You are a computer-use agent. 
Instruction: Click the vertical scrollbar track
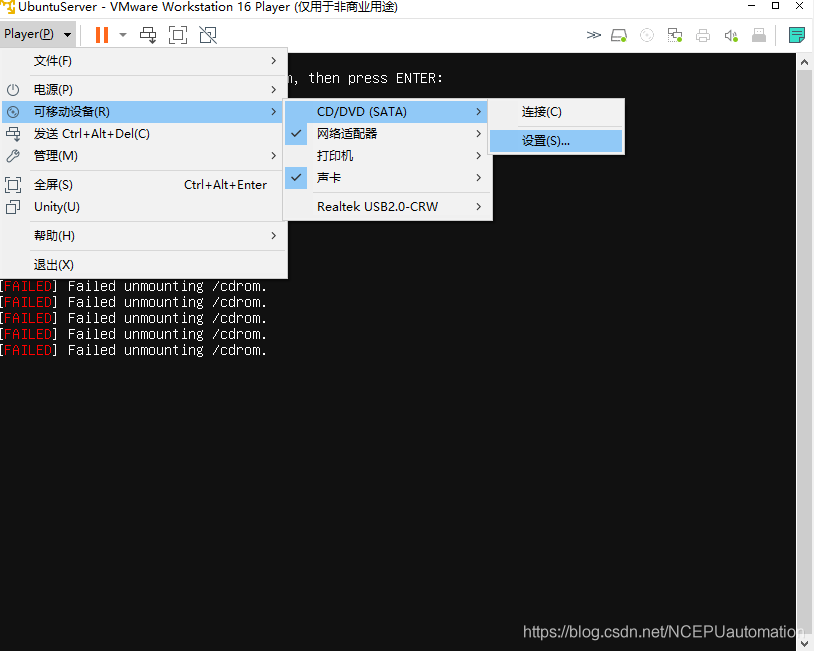coord(805,353)
